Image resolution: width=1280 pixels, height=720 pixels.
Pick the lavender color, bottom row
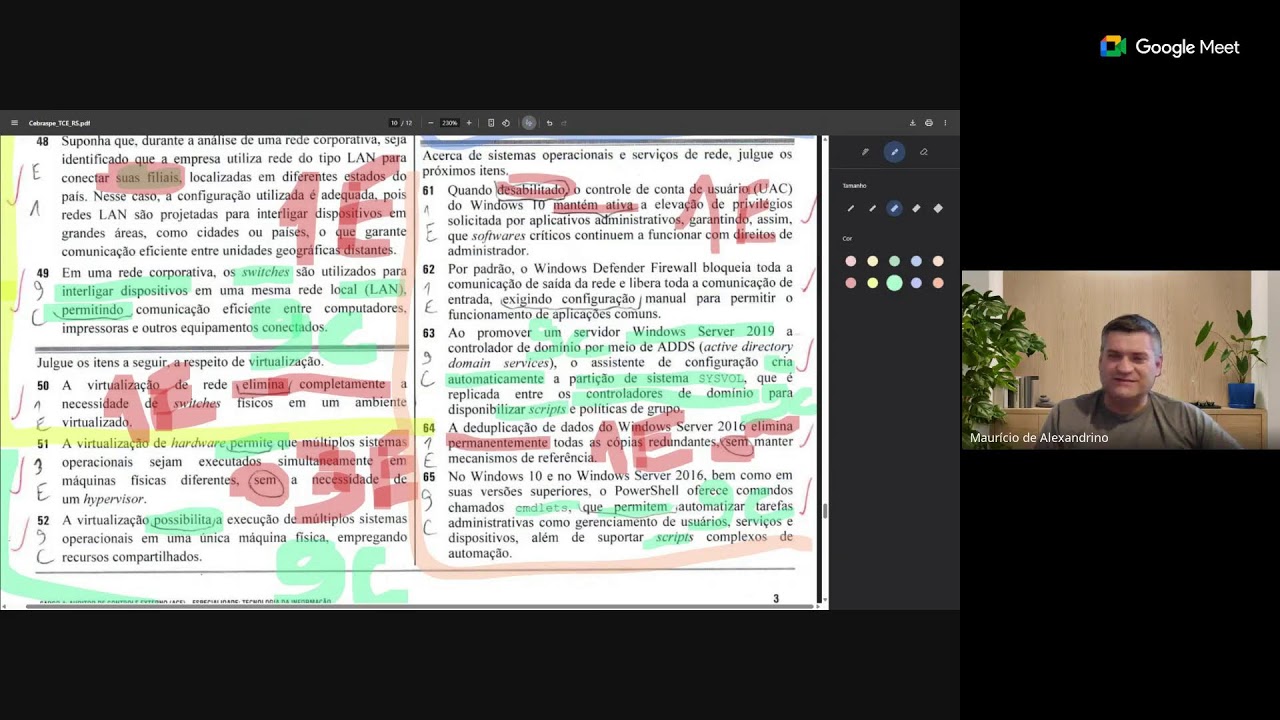tap(916, 283)
